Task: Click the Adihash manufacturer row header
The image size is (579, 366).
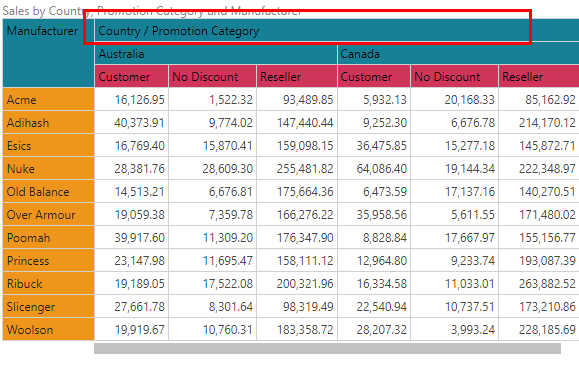Action: pyautogui.click(x=48, y=122)
